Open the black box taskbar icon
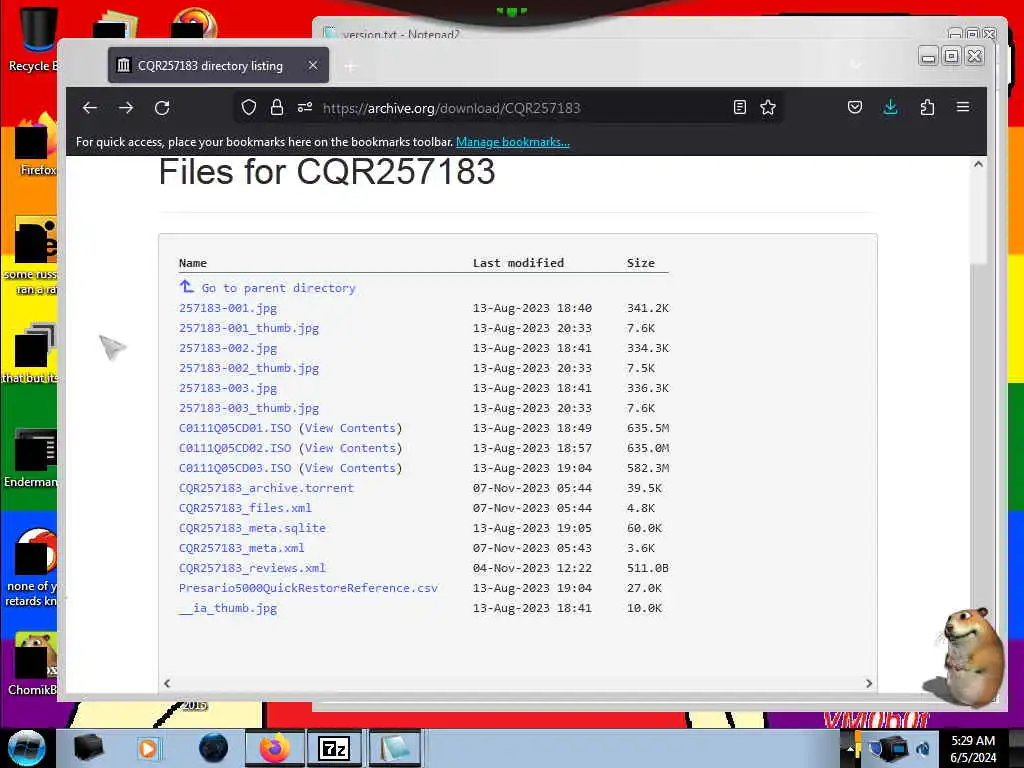The image size is (1024, 768). click(x=88, y=748)
